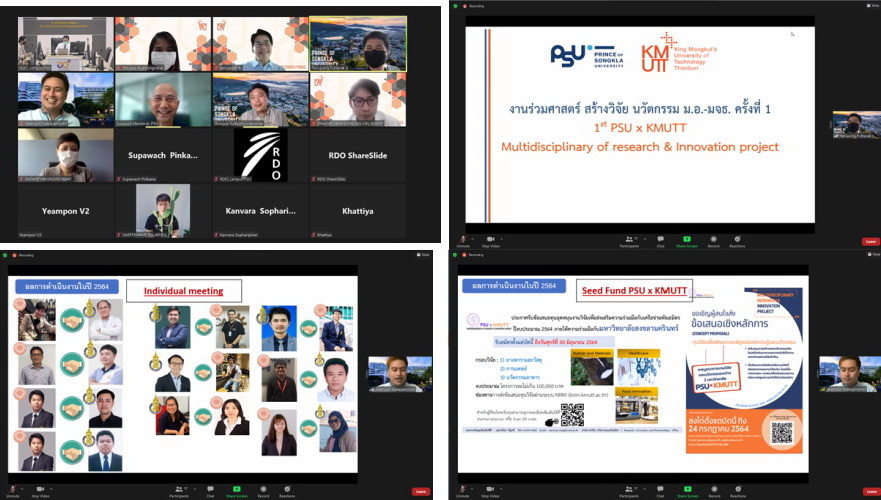Unmute microphone in the Seed Fund window
This screenshot has height=500, width=881.
462,491
